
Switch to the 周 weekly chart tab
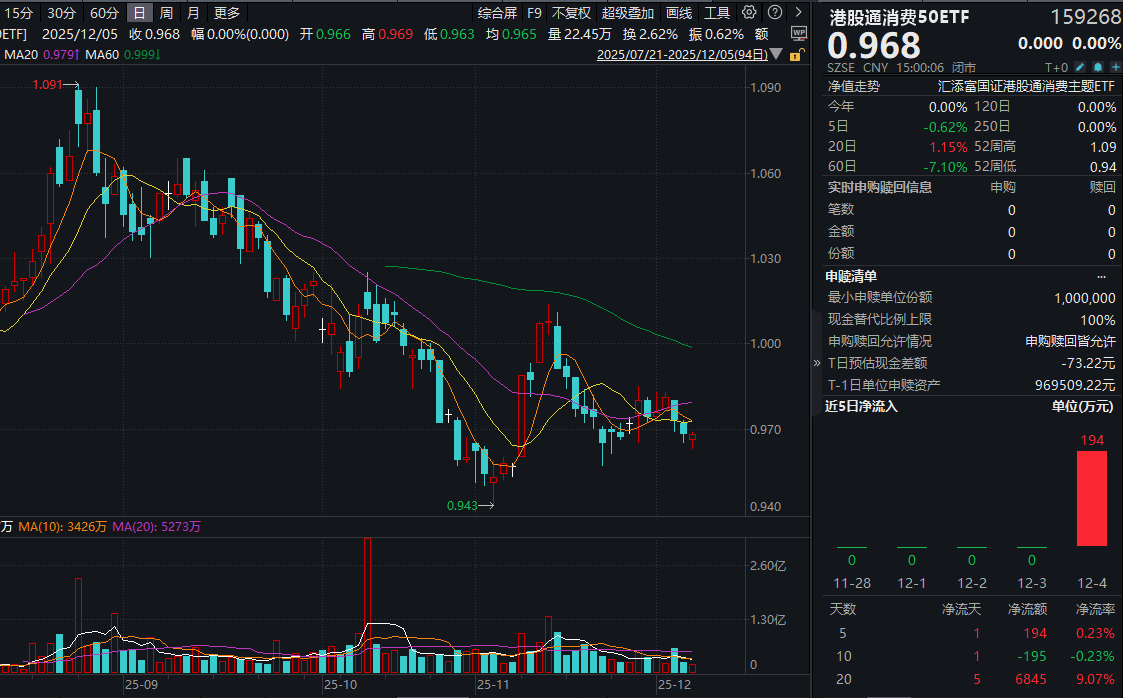pyautogui.click(x=166, y=13)
